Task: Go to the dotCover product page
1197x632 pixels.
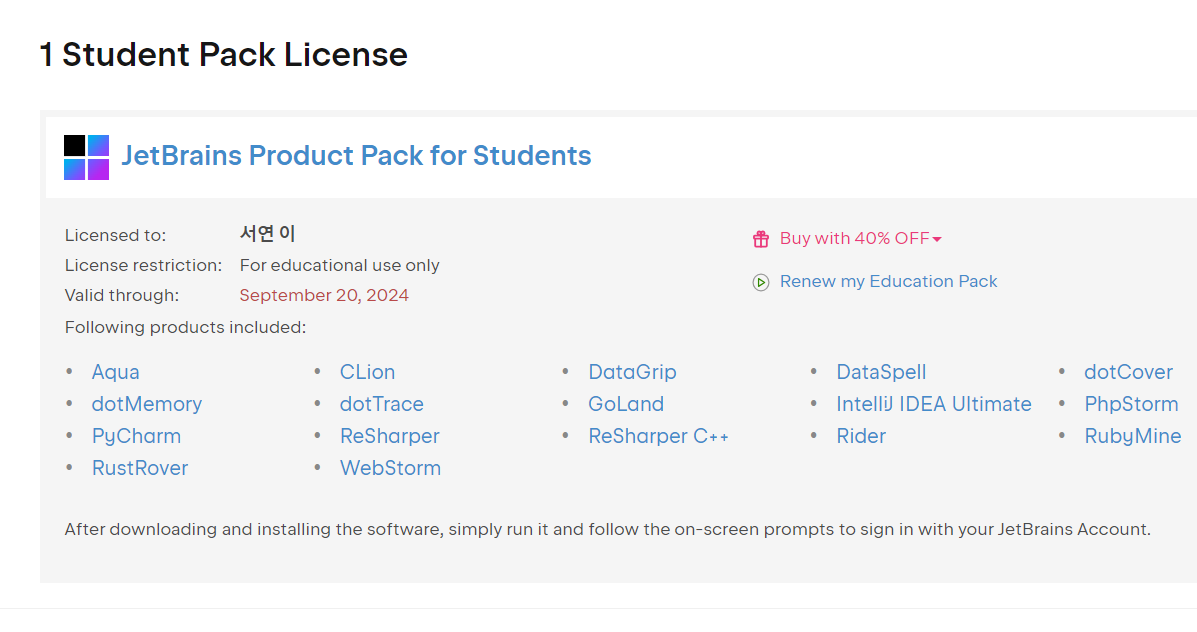Action: click(1128, 372)
